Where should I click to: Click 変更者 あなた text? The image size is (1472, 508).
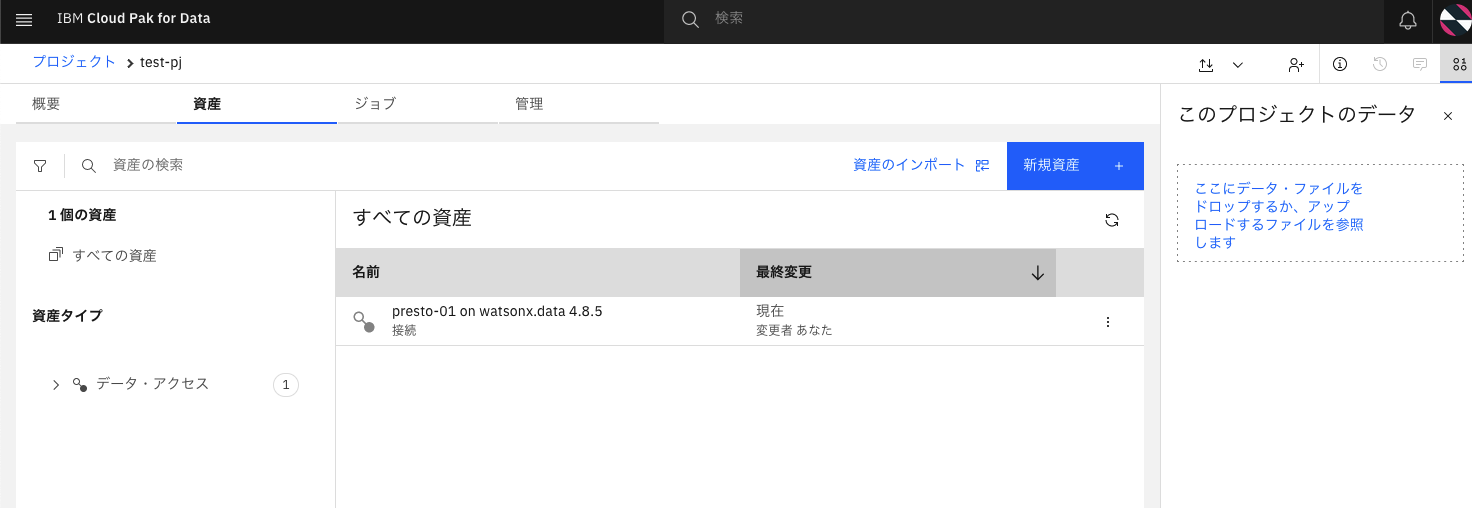pyautogui.click(x=794, y=330)
